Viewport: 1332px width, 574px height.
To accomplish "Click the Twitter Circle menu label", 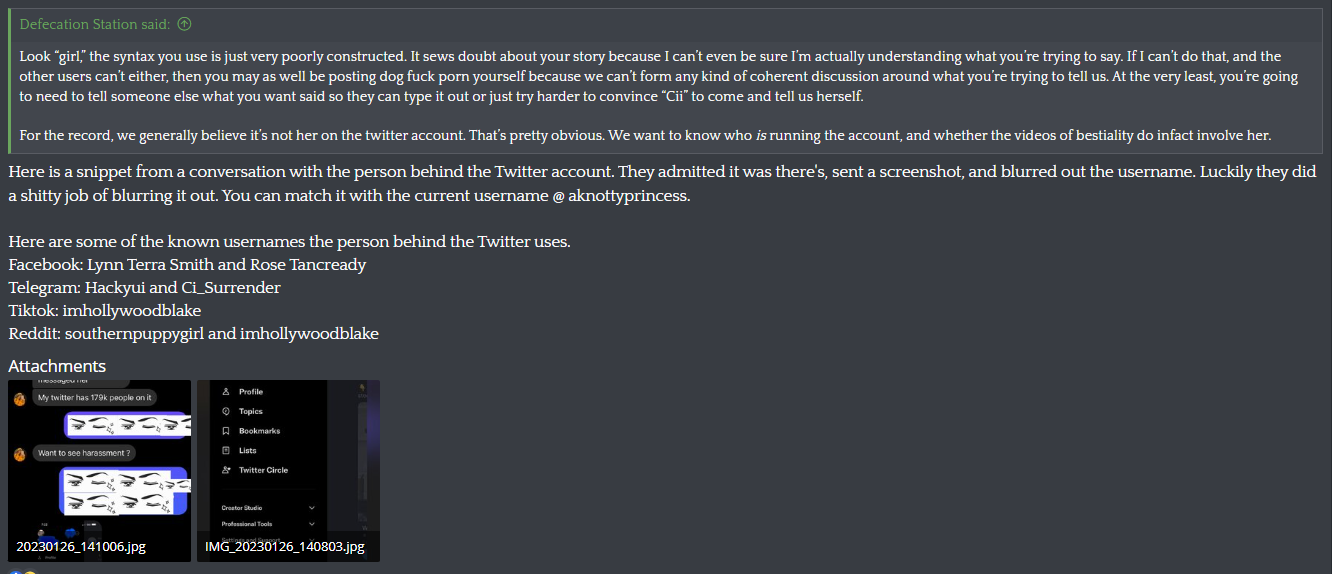I will click(x=263, y=470).
